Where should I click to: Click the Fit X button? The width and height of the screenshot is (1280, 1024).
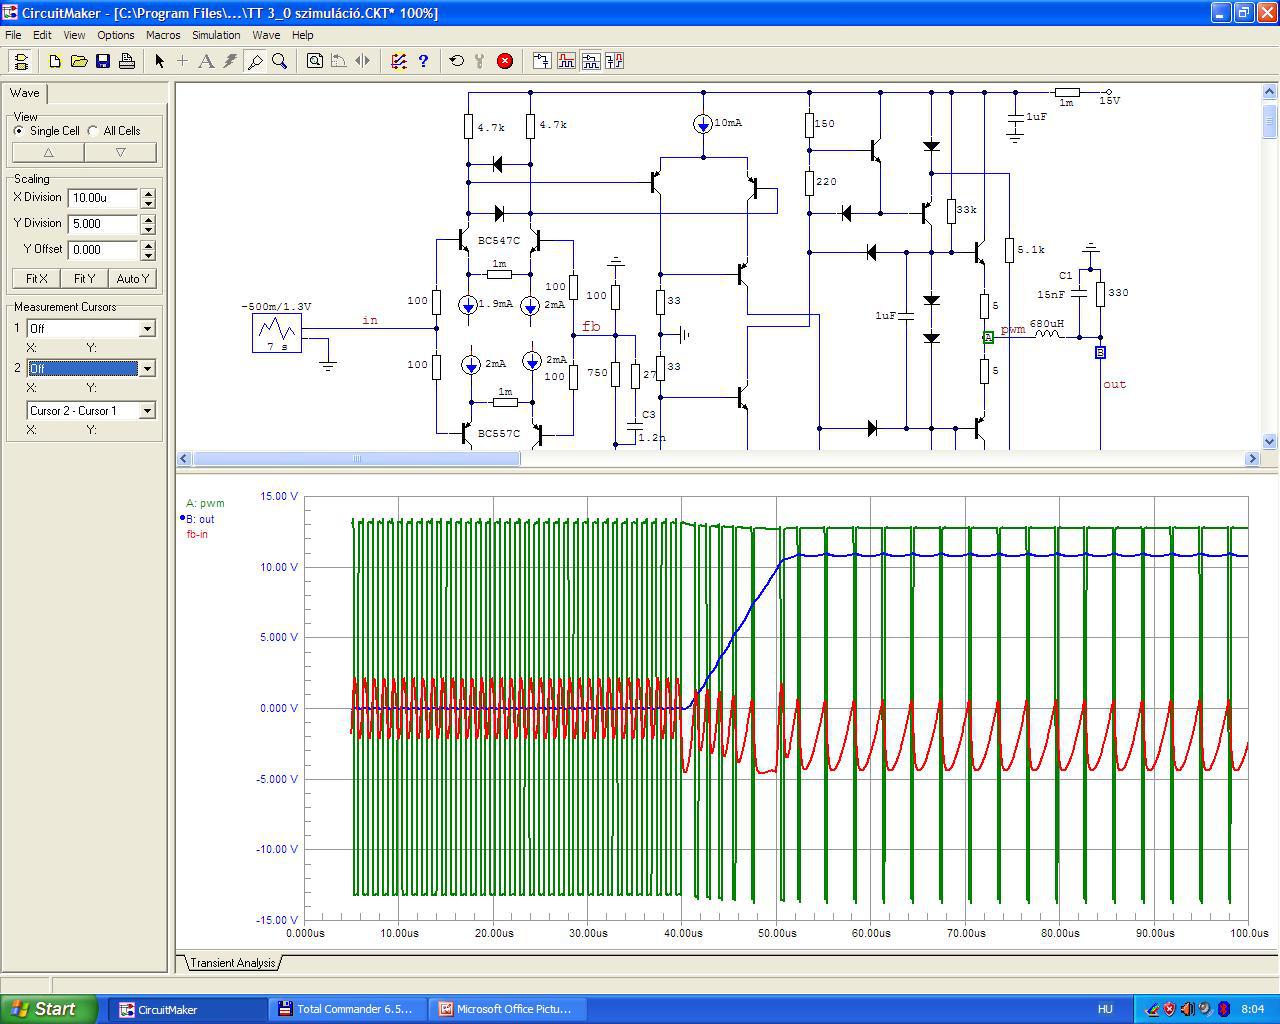coord(36,279)
